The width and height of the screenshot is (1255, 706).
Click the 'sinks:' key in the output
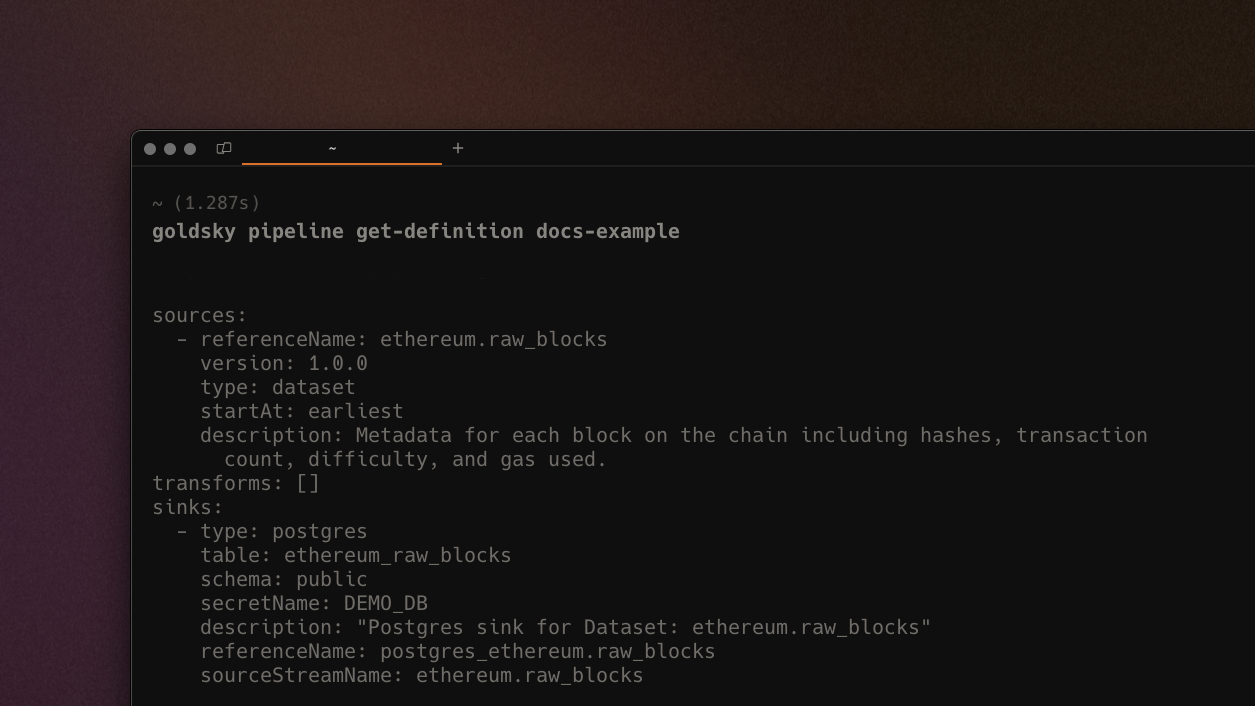click(x=188, y=507)
